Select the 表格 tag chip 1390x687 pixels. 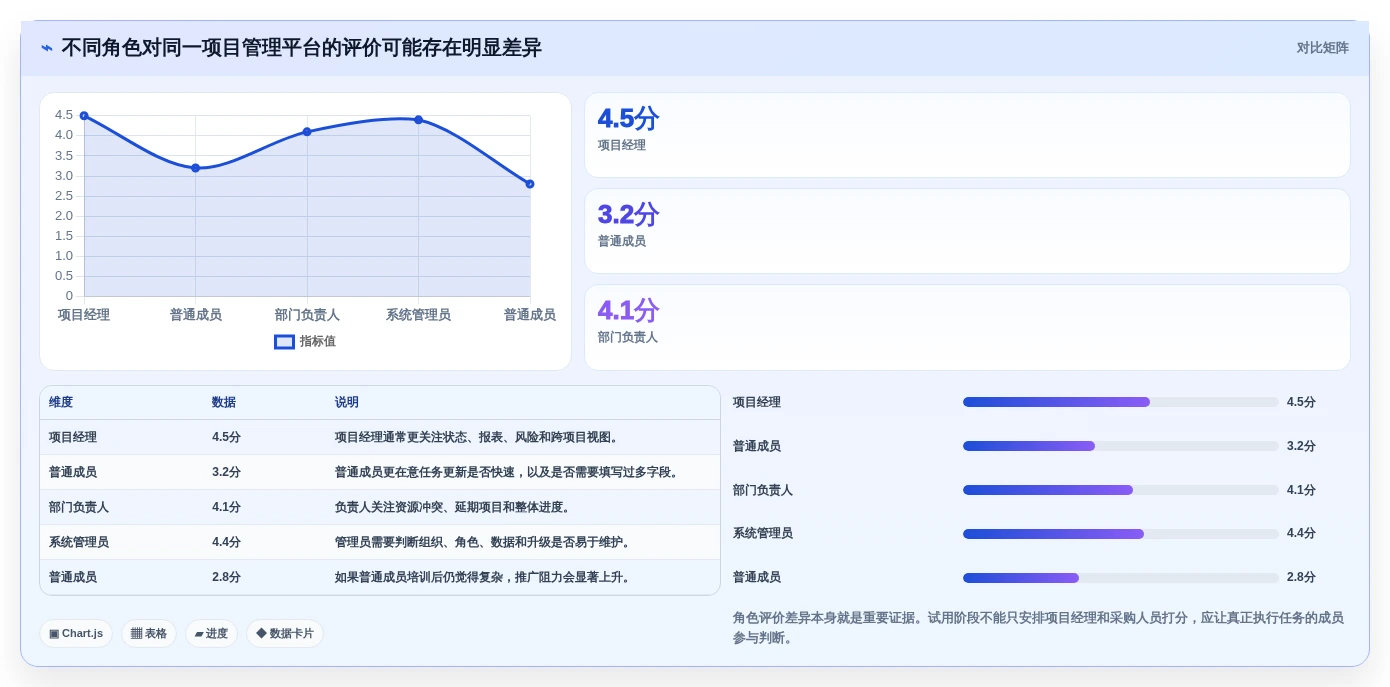(x=149, y=634)
